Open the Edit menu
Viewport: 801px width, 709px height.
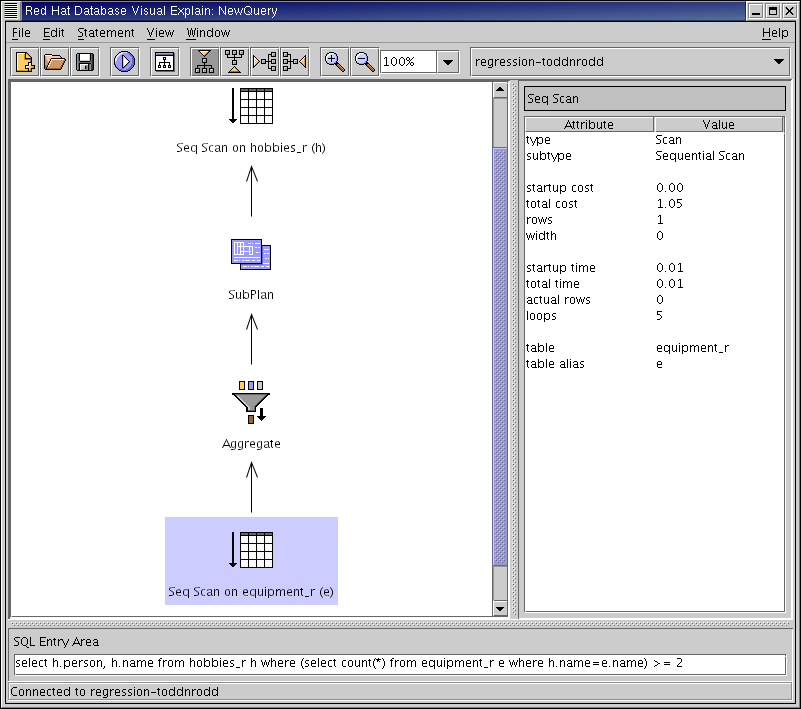tap(54, 33)
